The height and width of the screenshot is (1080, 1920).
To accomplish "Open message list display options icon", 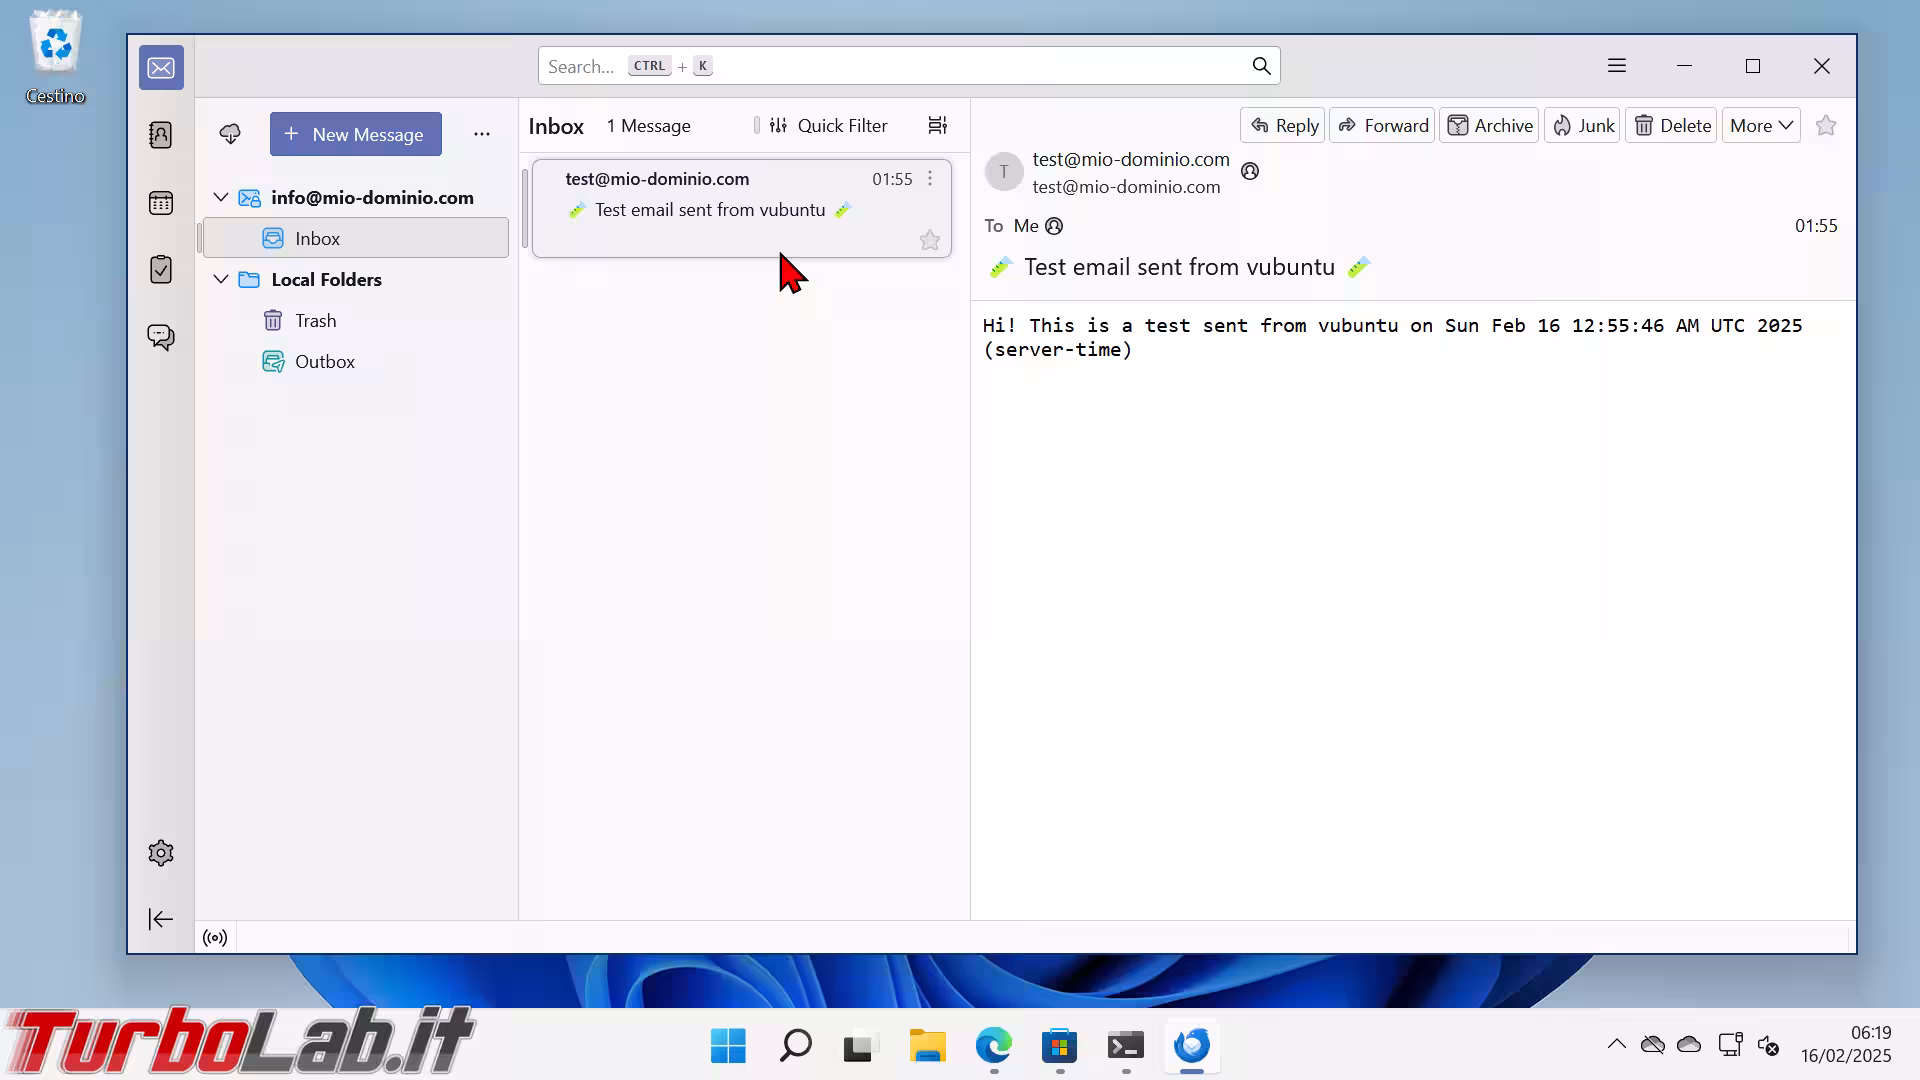I will 937,125.
